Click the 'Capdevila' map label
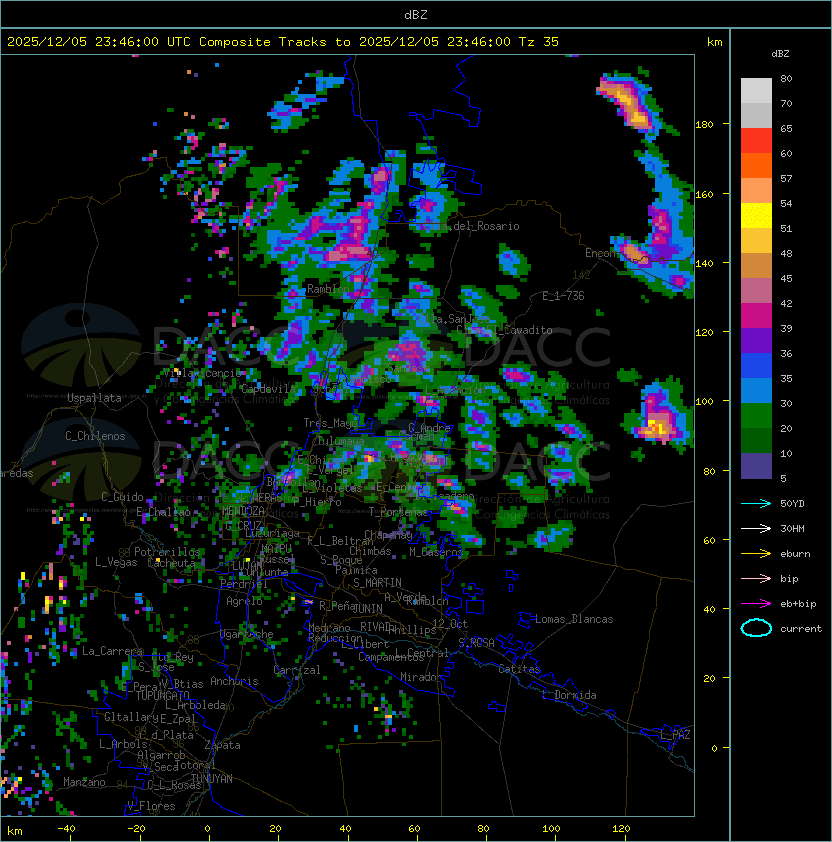Image resolution: width=832 pixels, height=842 pixels. point(269,389)
